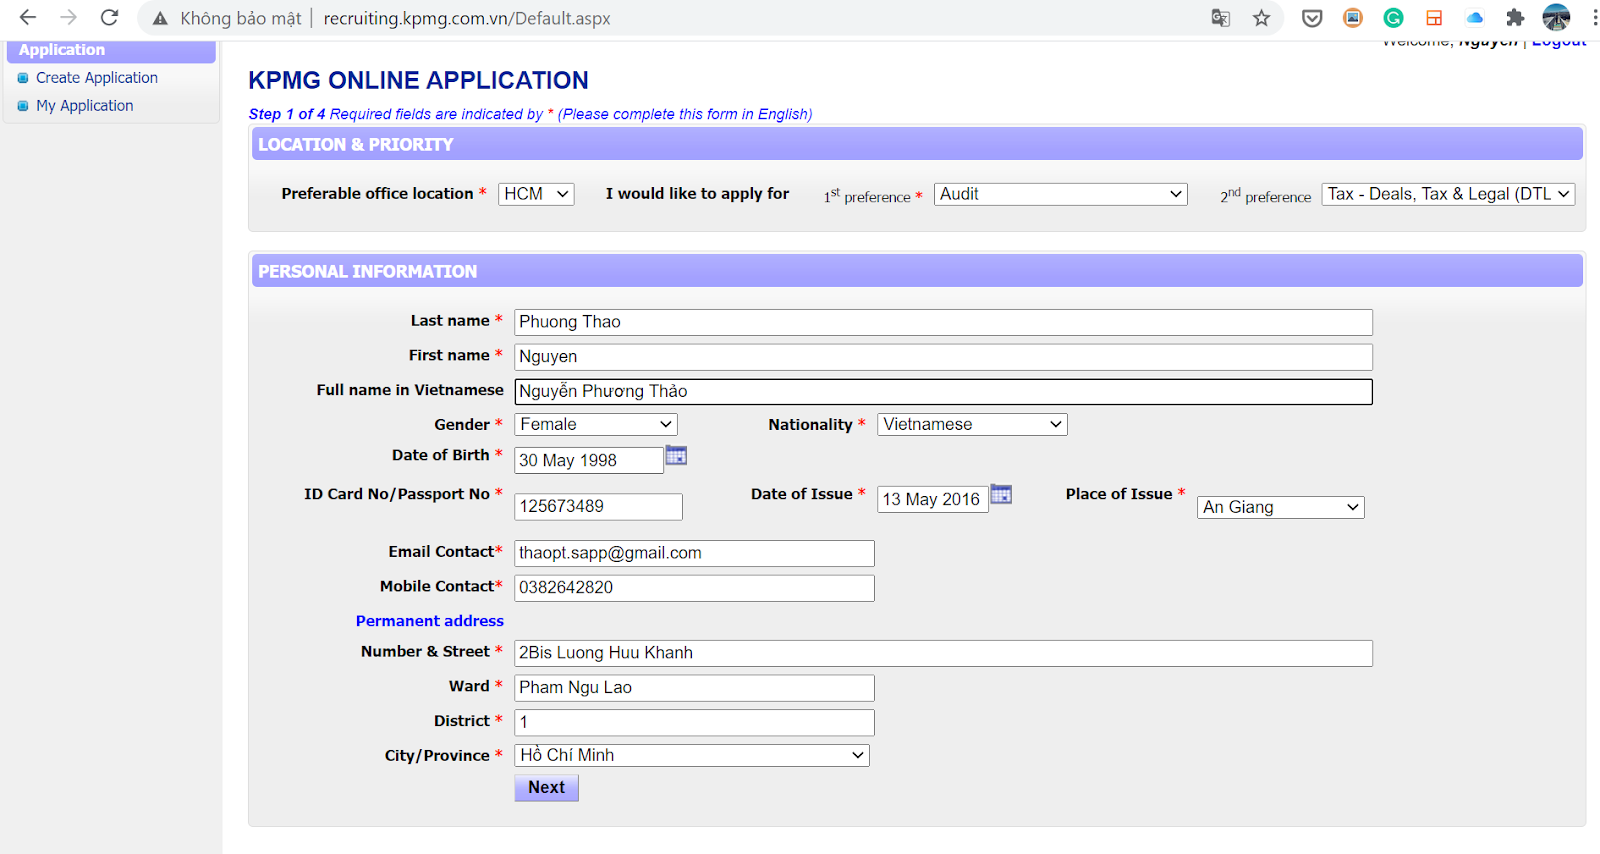Viewport: 1600px width, 854px height.
Task: Click the ID Card No/Passport No field
Action: click(x=598, y=507)
